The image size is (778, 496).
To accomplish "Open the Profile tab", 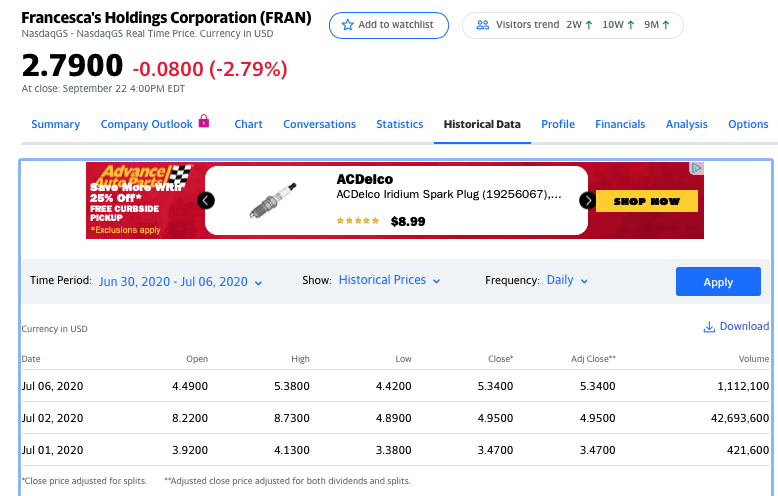I will click(x=558, y=124).
